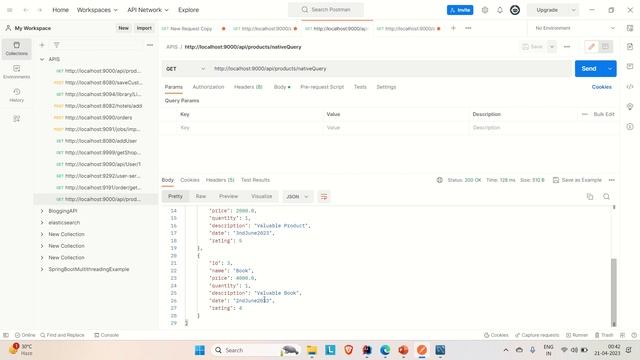Open the API Network dropdown
This screenshot has width=640, height=360.
pos(148,10)
